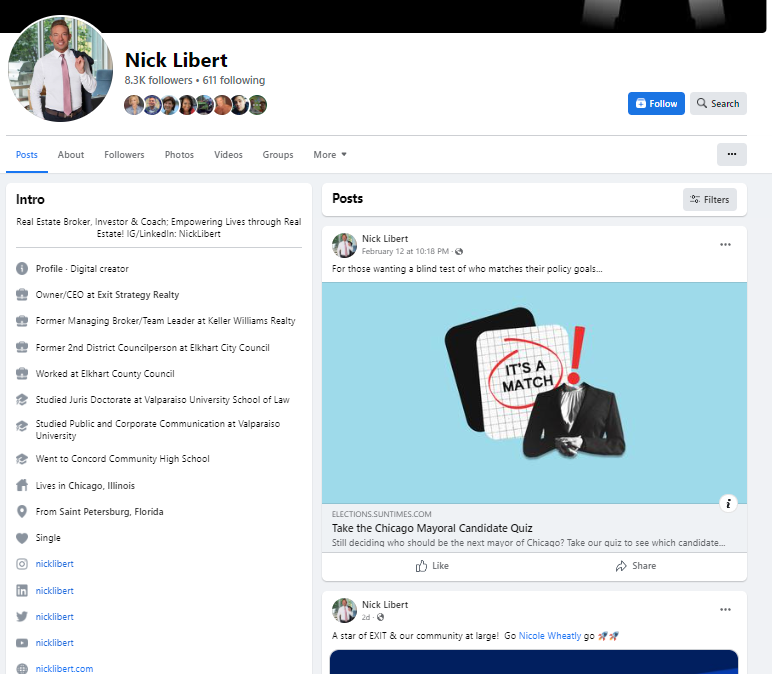Image resolution: width=772 pixels, height=674 pixels.
Task: Open Take the Chicago Mayoral Candidate Quiz
Action: [432, 528]
